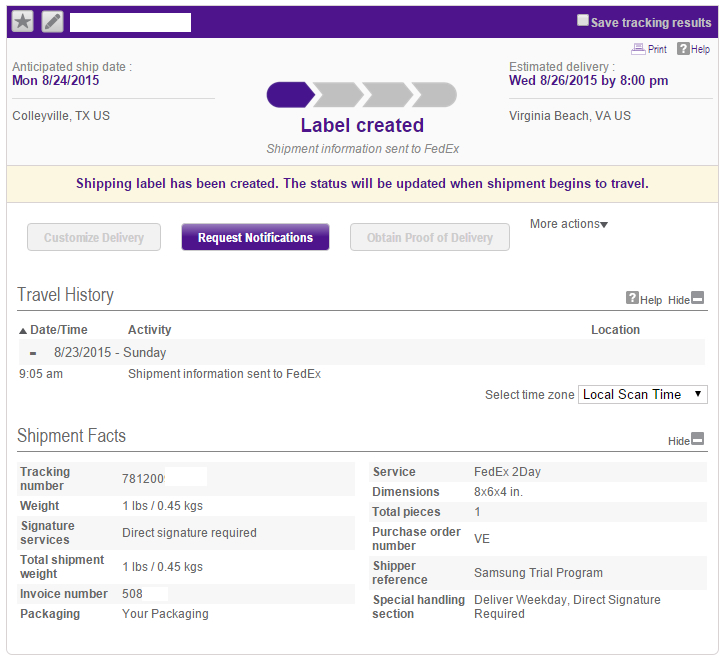Click the estimated delivery date Wed 8/26/2015

pos(588,80)
